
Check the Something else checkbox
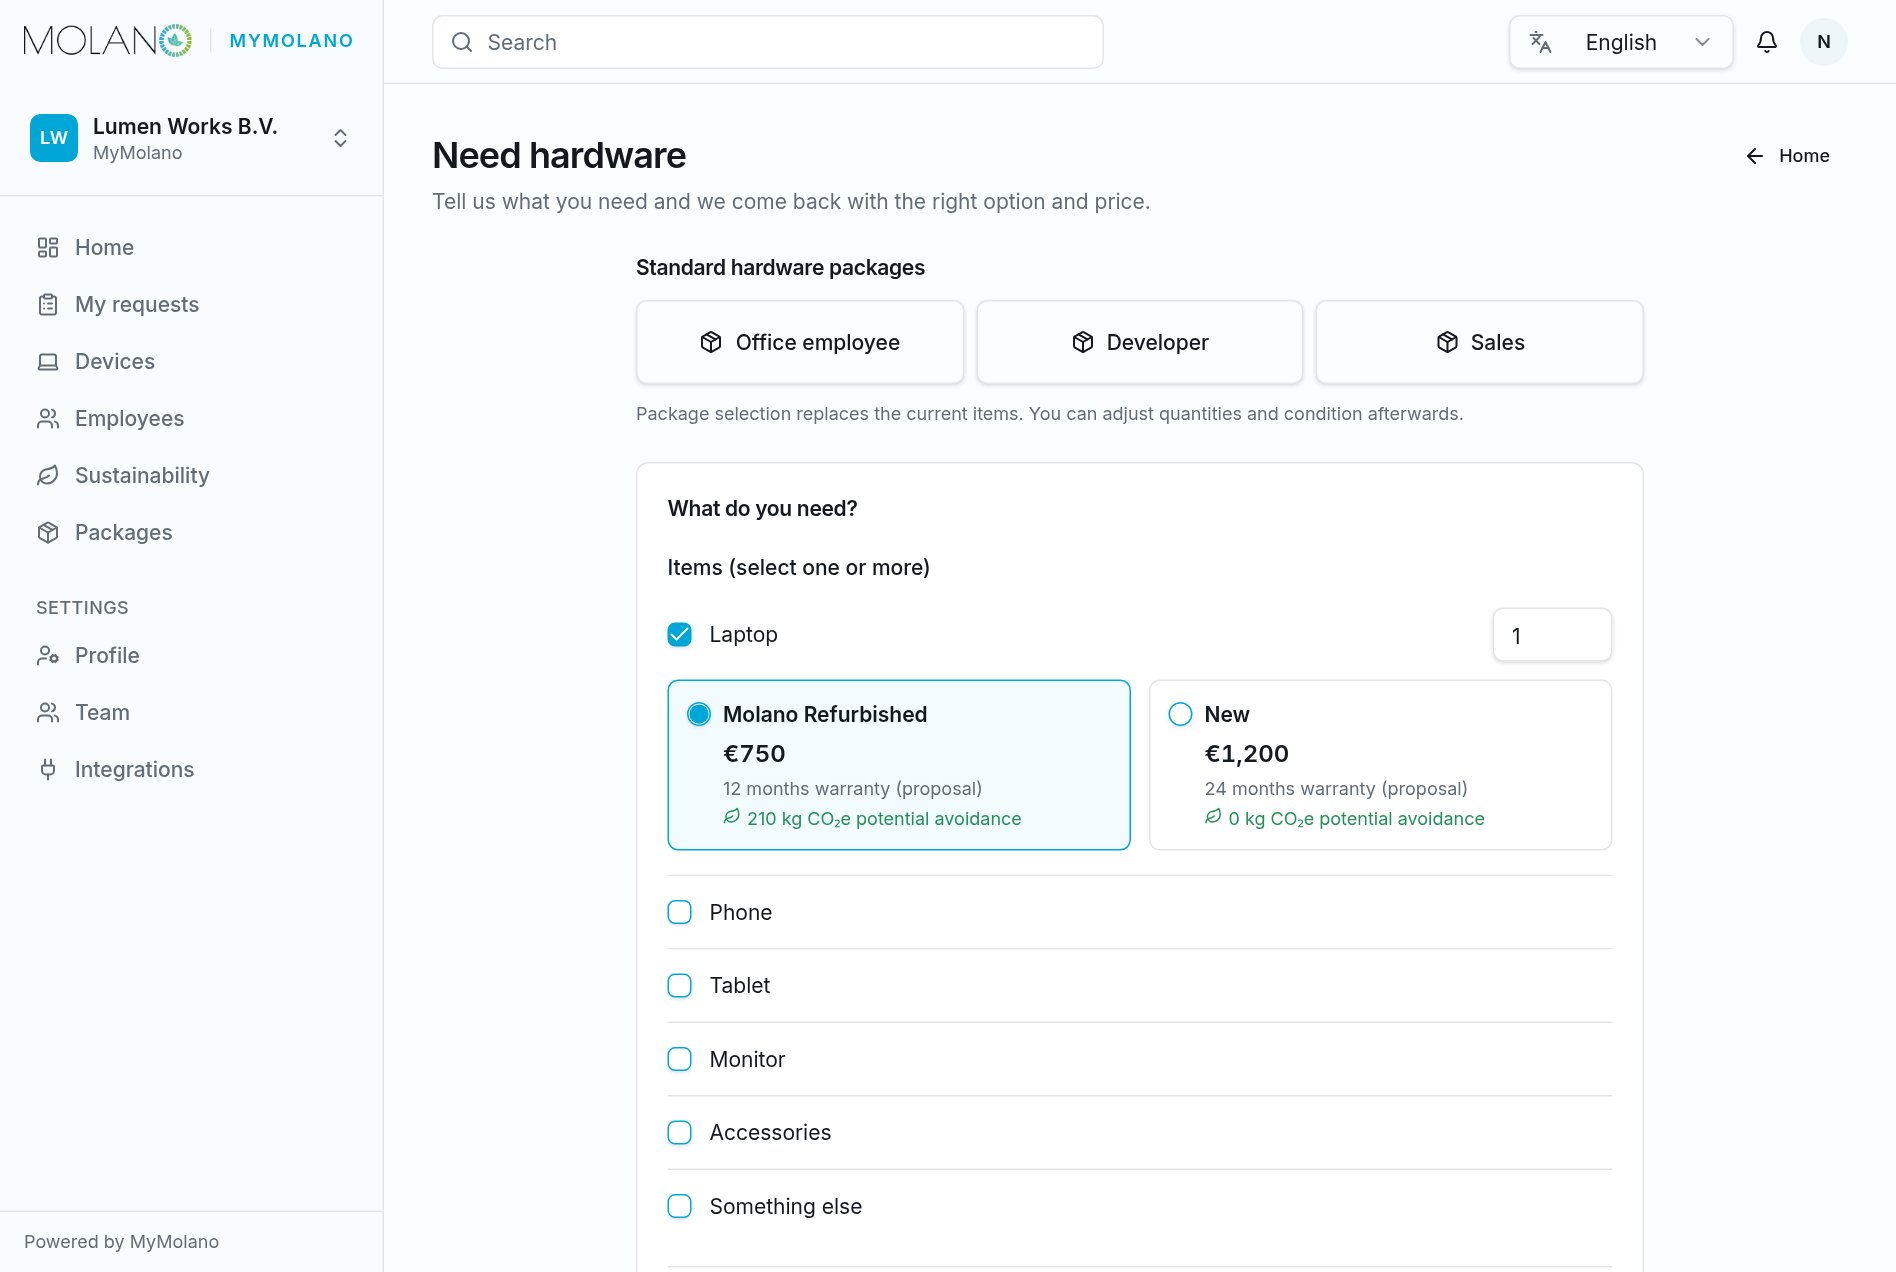coord(680,1206)
